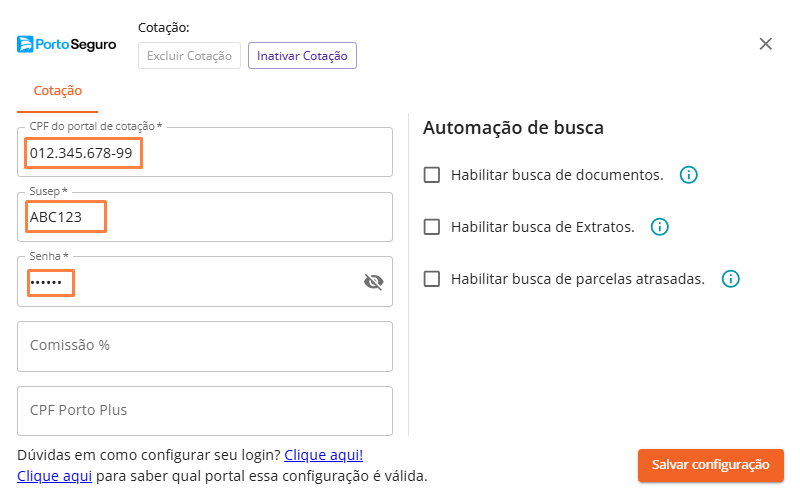Viewport: 800px width, 502px height.
Task: Show info for overdue installments option
Action: (x=730, y=279)
